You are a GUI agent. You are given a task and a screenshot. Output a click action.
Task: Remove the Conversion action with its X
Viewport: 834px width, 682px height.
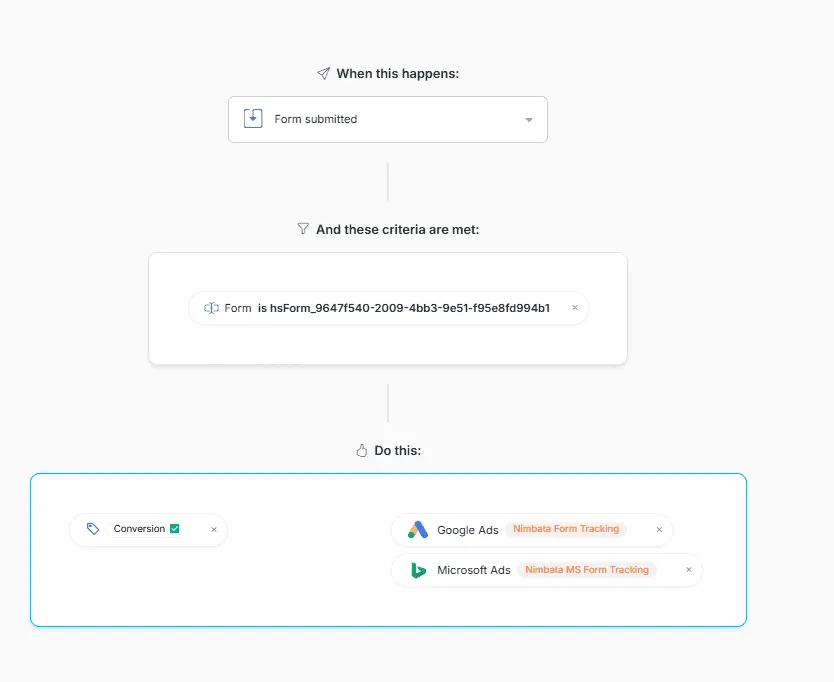pyautogui.click(x=214, y=529)
